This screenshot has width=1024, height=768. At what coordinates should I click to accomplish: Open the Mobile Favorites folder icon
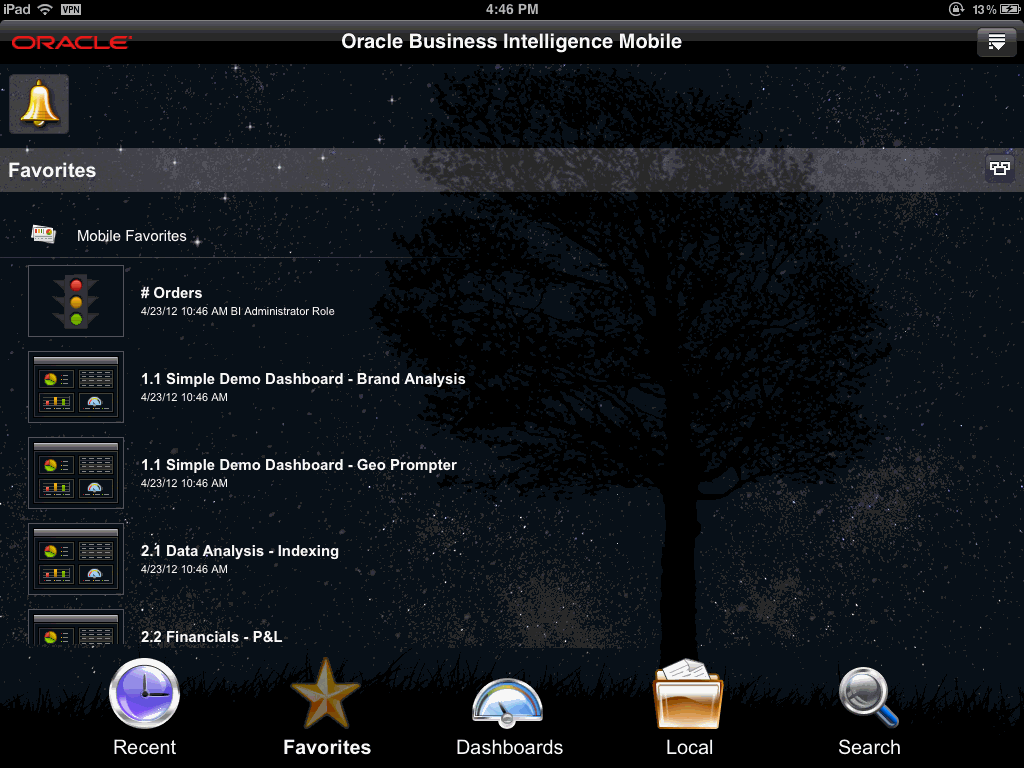point(44,234)
